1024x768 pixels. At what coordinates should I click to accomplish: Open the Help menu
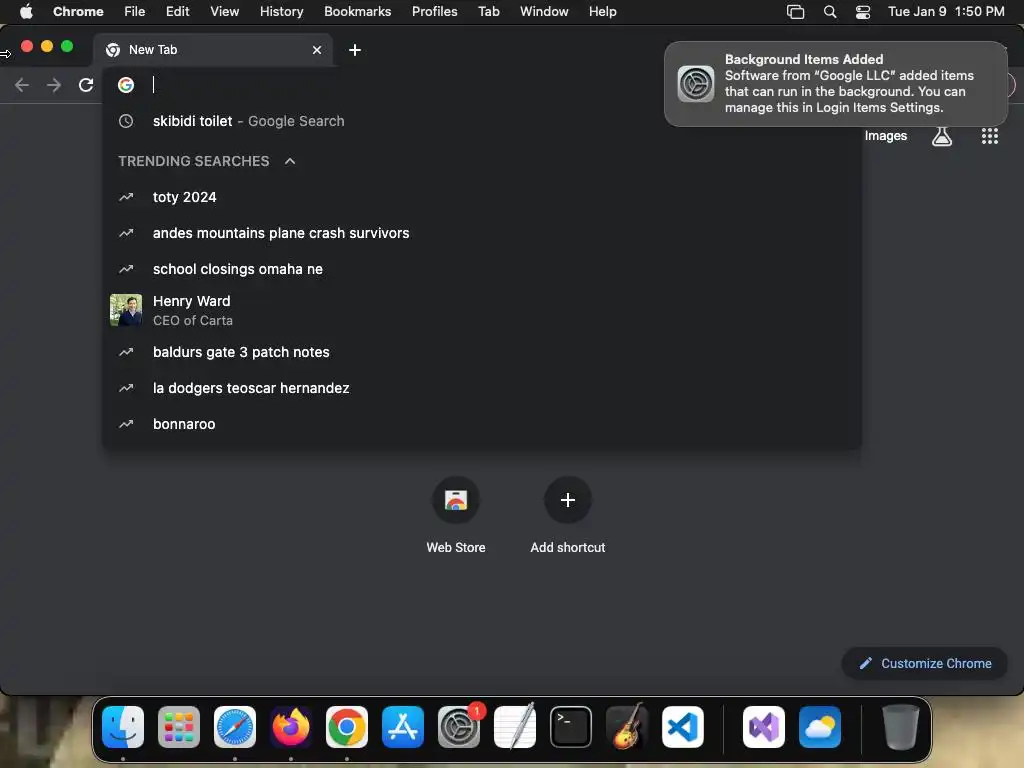(602, 12)
